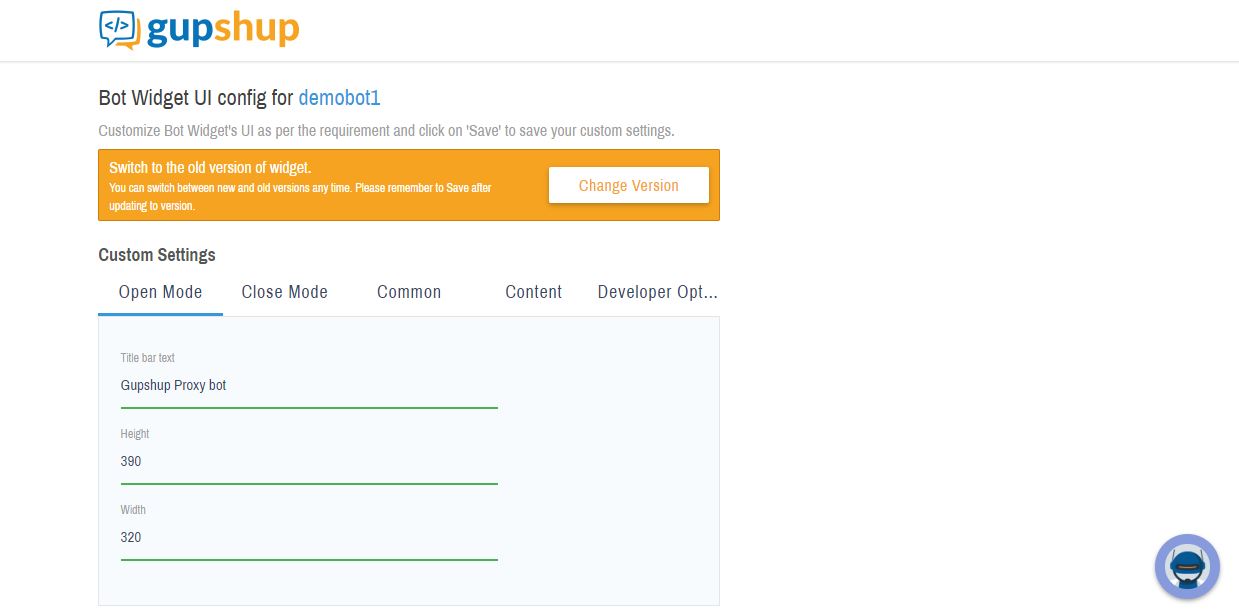Switch to the Close Mode tab
This screenshot has height=616, width=1239.
point(285,292)
